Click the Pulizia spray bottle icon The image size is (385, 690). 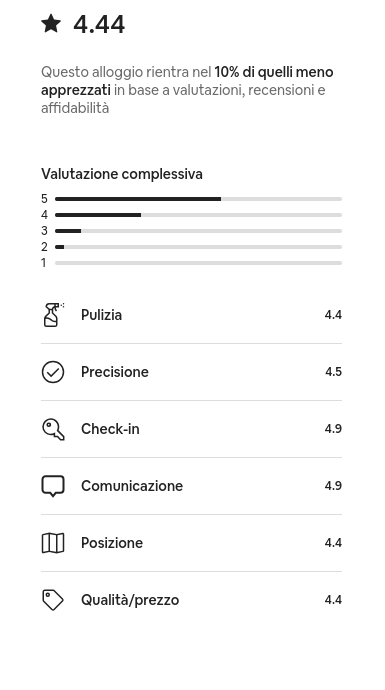pos(53,315)
